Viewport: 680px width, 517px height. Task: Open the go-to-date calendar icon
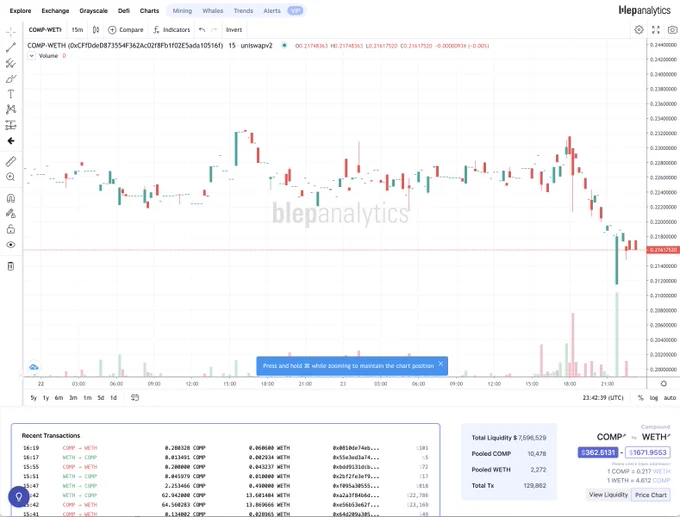point(135,397)
